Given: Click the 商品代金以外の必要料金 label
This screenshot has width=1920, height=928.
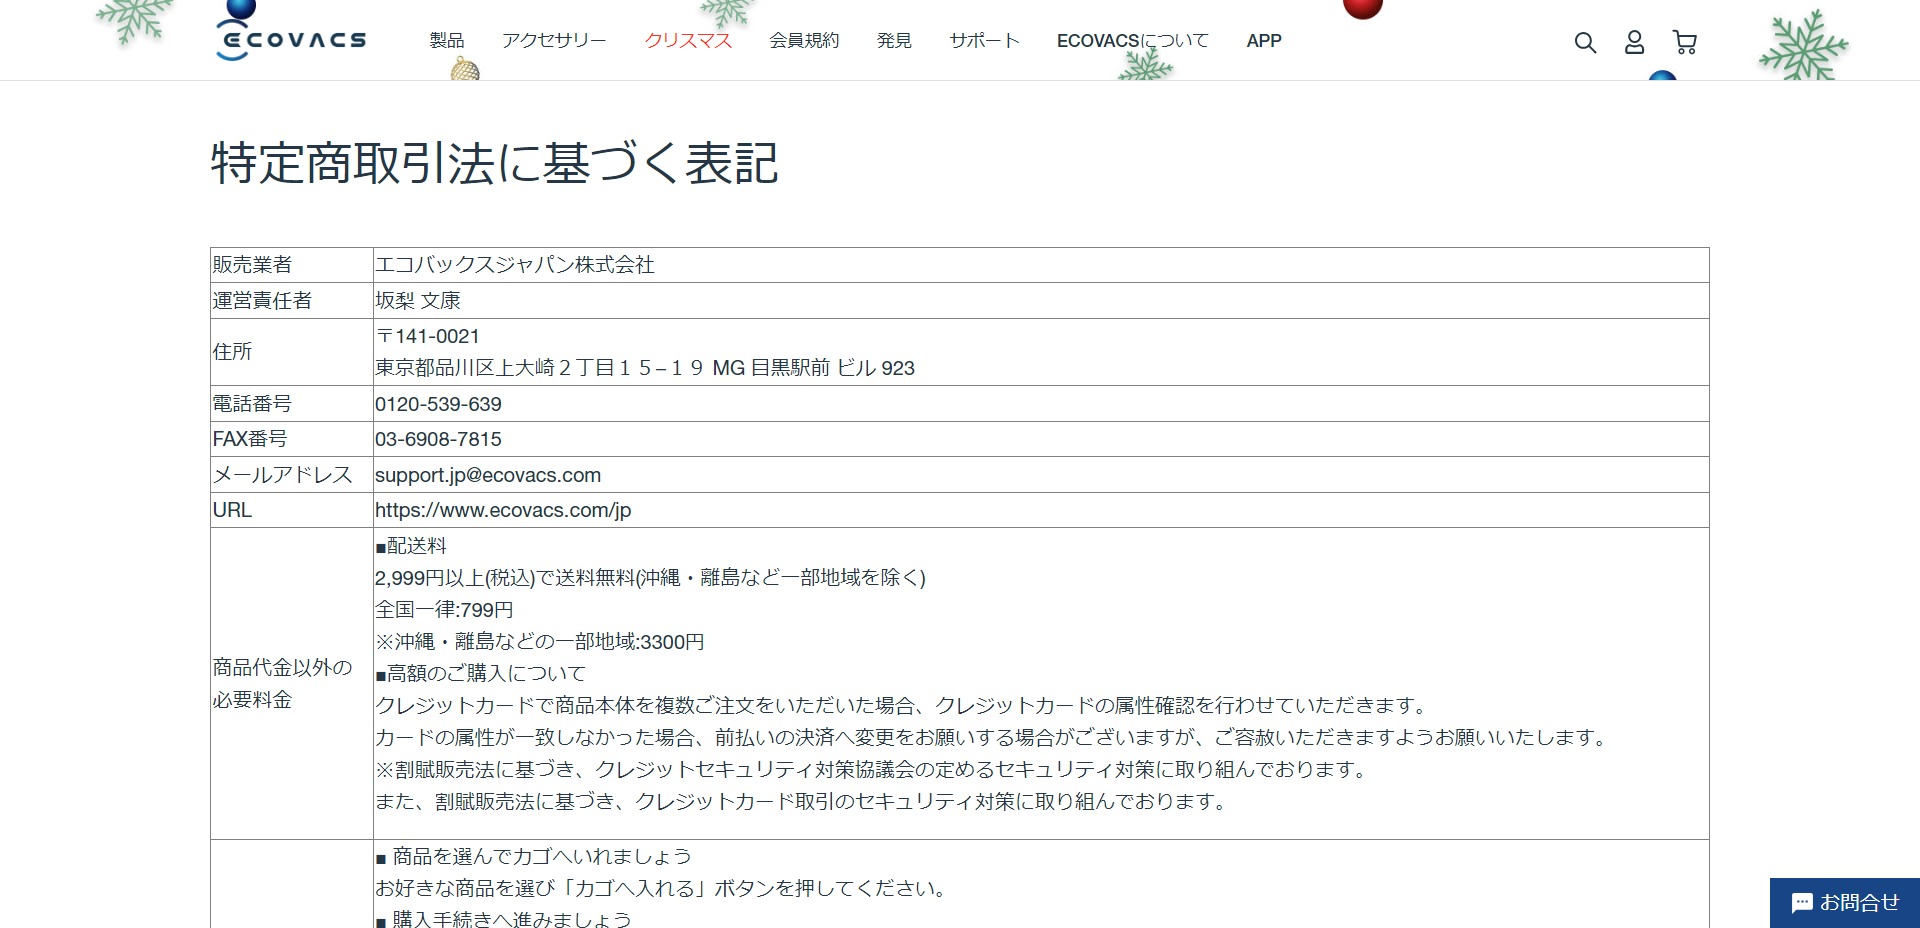Looking at the screenshot, I should pyautogui.click(x=282, y=684).
